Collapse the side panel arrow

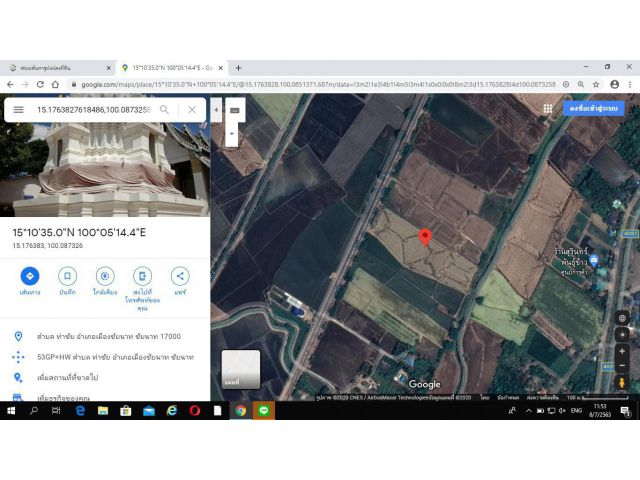216,110
